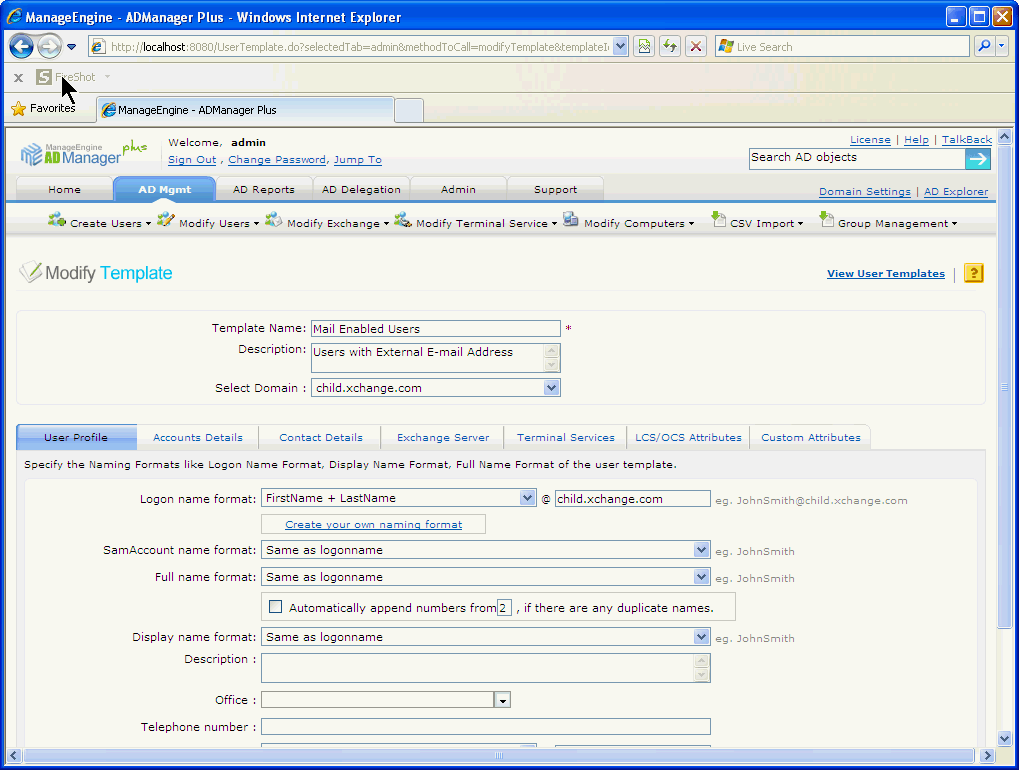Open the Favorites star button

point(44,109)
